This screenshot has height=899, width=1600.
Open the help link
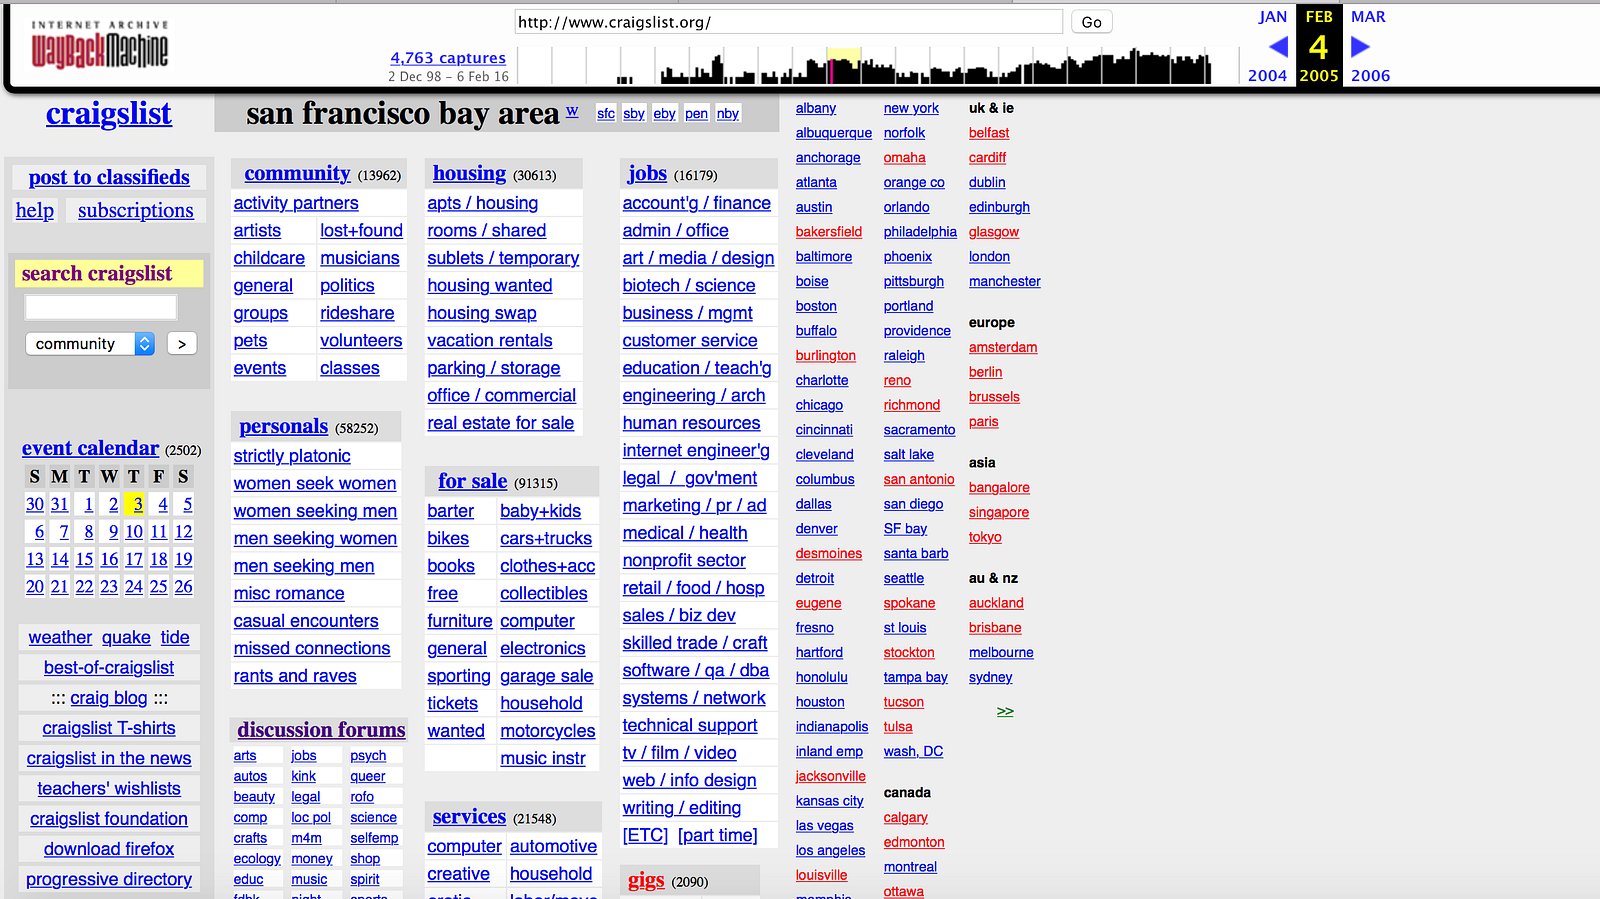[x=35, y=210]
